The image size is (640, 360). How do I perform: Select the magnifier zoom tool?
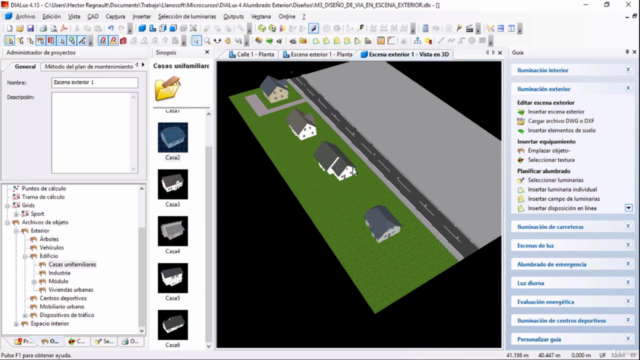pos(207,40)
